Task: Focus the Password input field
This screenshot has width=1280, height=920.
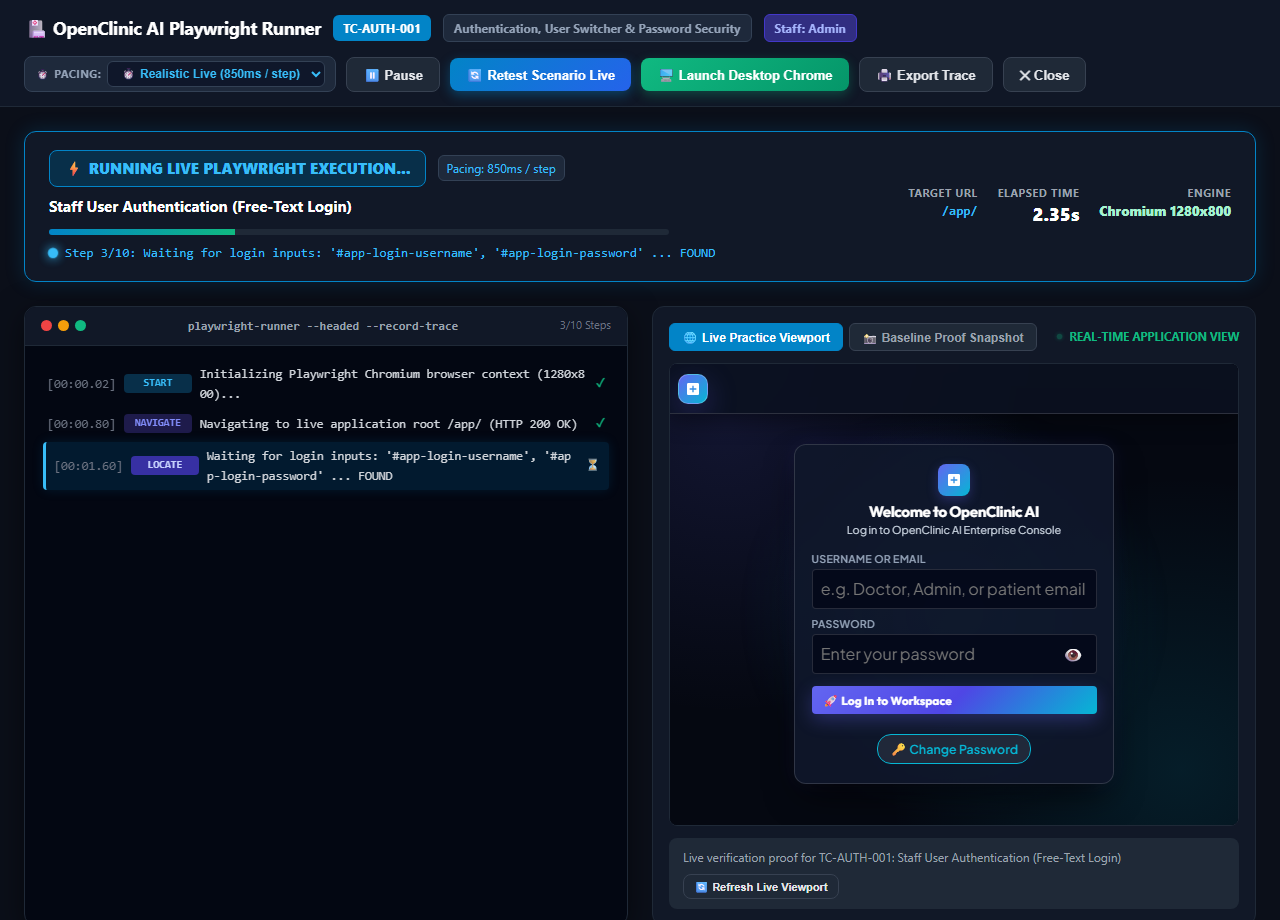Action: pos(954,654)
